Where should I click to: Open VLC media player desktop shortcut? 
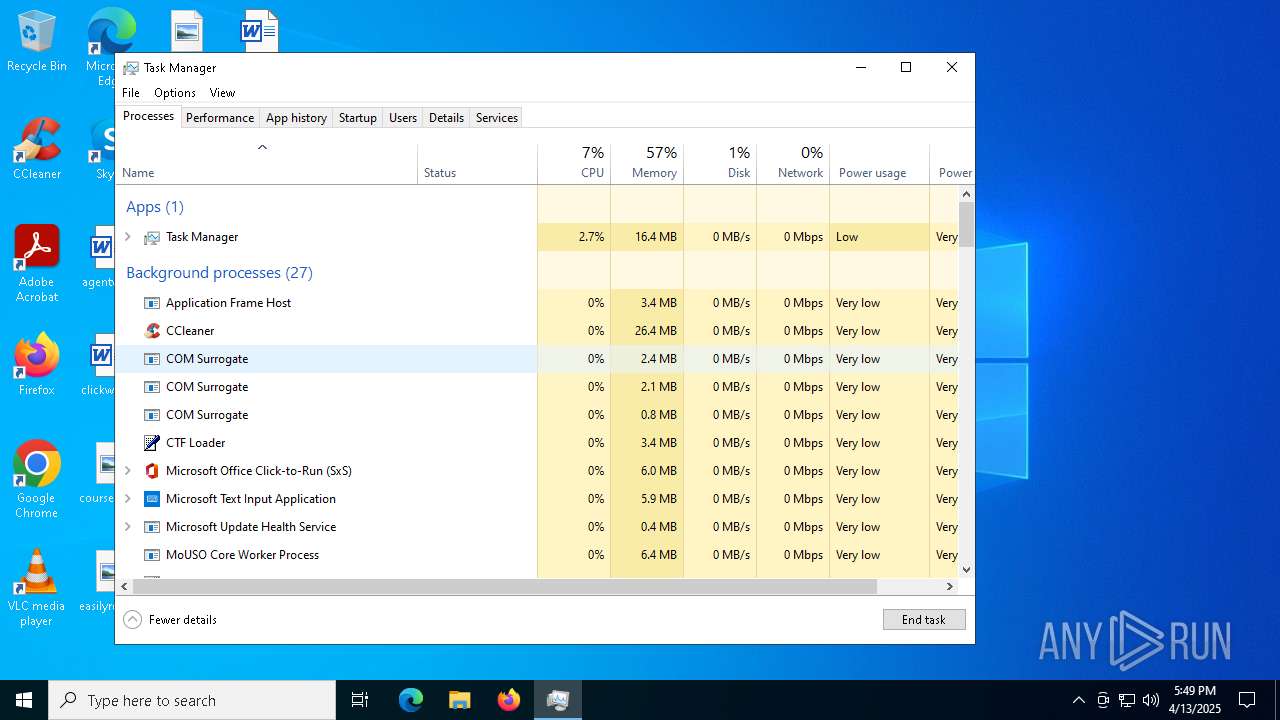click(37, 588)
